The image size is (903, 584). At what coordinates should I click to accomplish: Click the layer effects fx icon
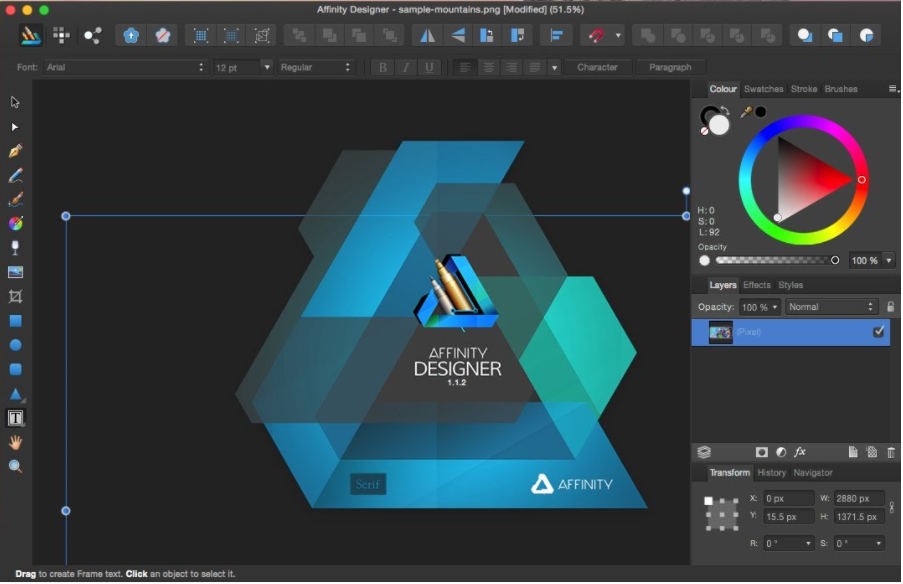click(x=800, y=453)
